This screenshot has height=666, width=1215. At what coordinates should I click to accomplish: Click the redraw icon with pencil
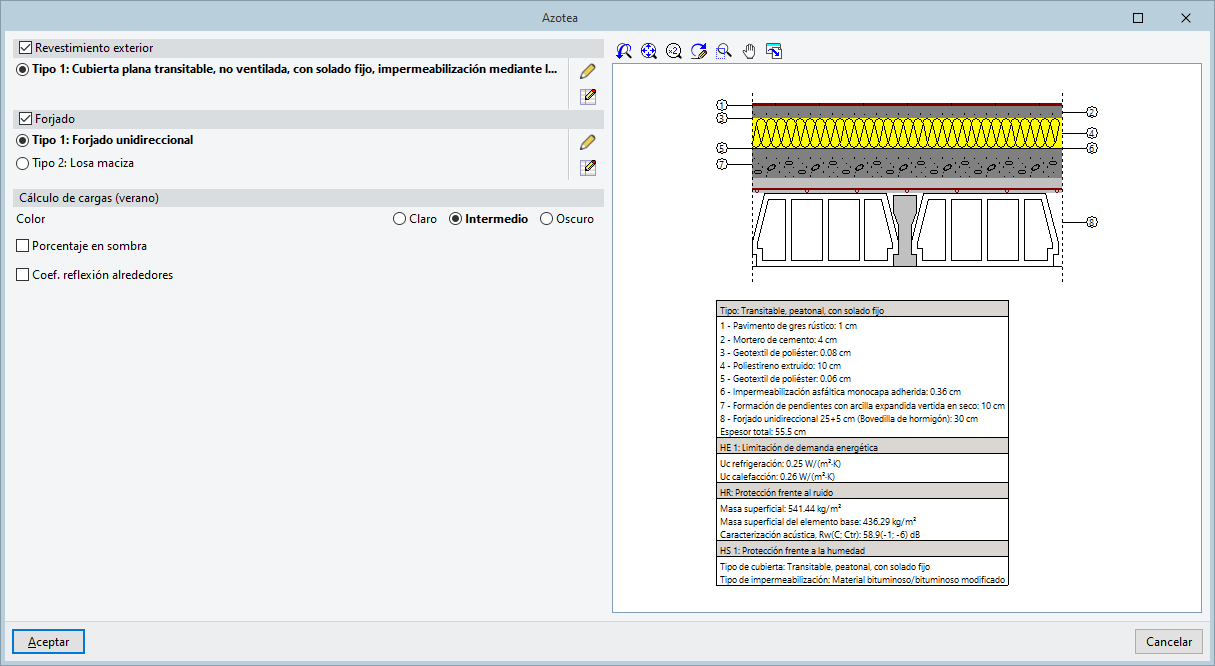pos(699,51)
